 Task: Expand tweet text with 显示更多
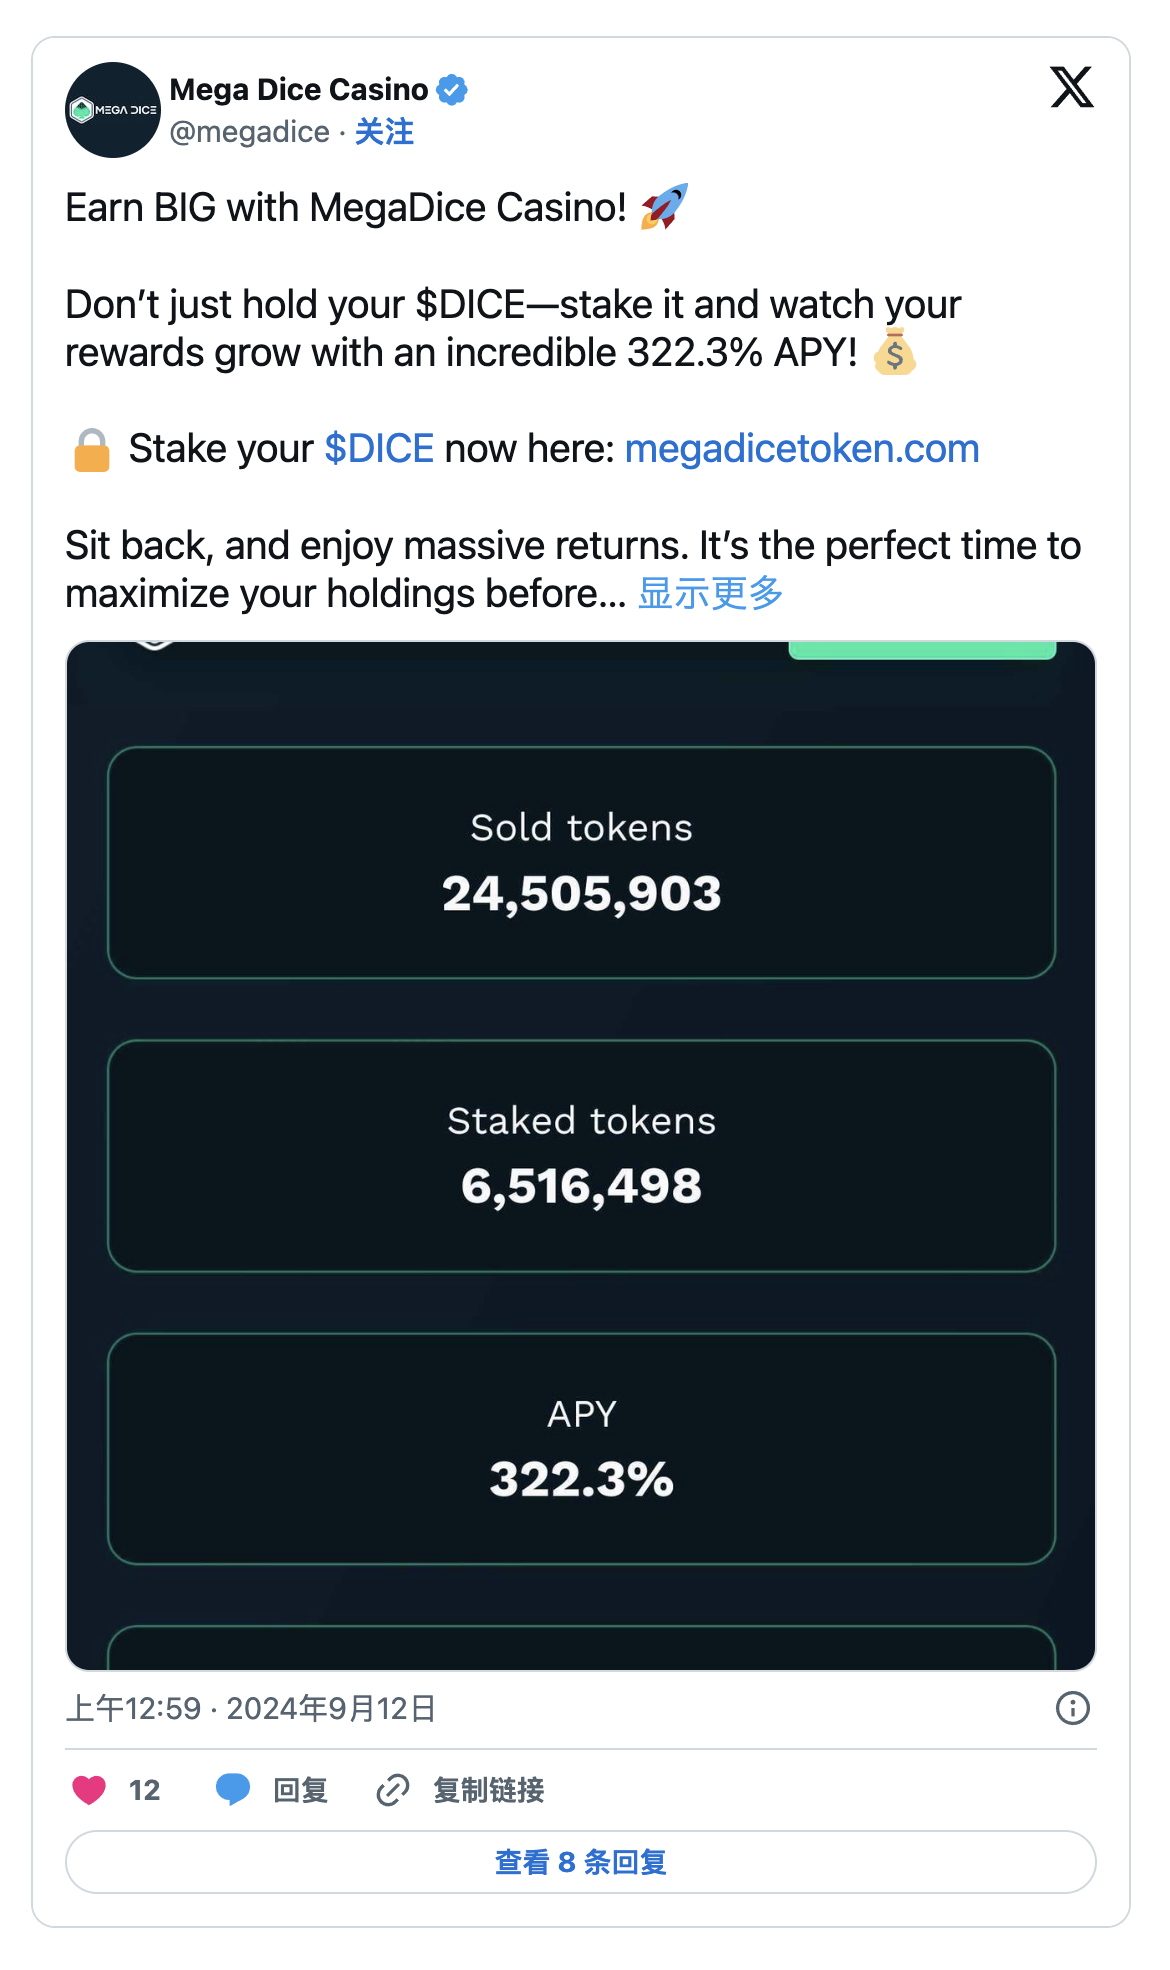(710, 593)
